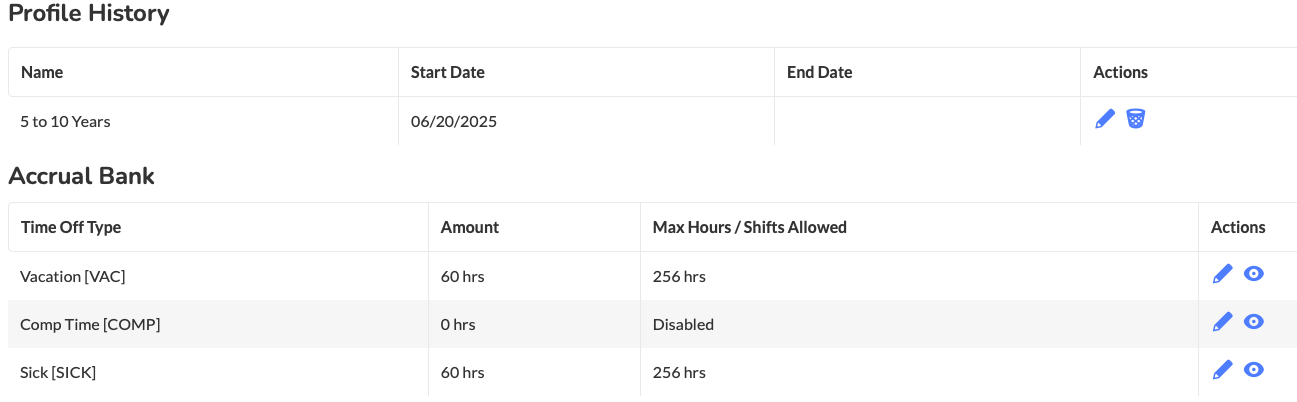
Task: Click Max Hours / Shifts Allowed header
Action: (x=750, y=227)
